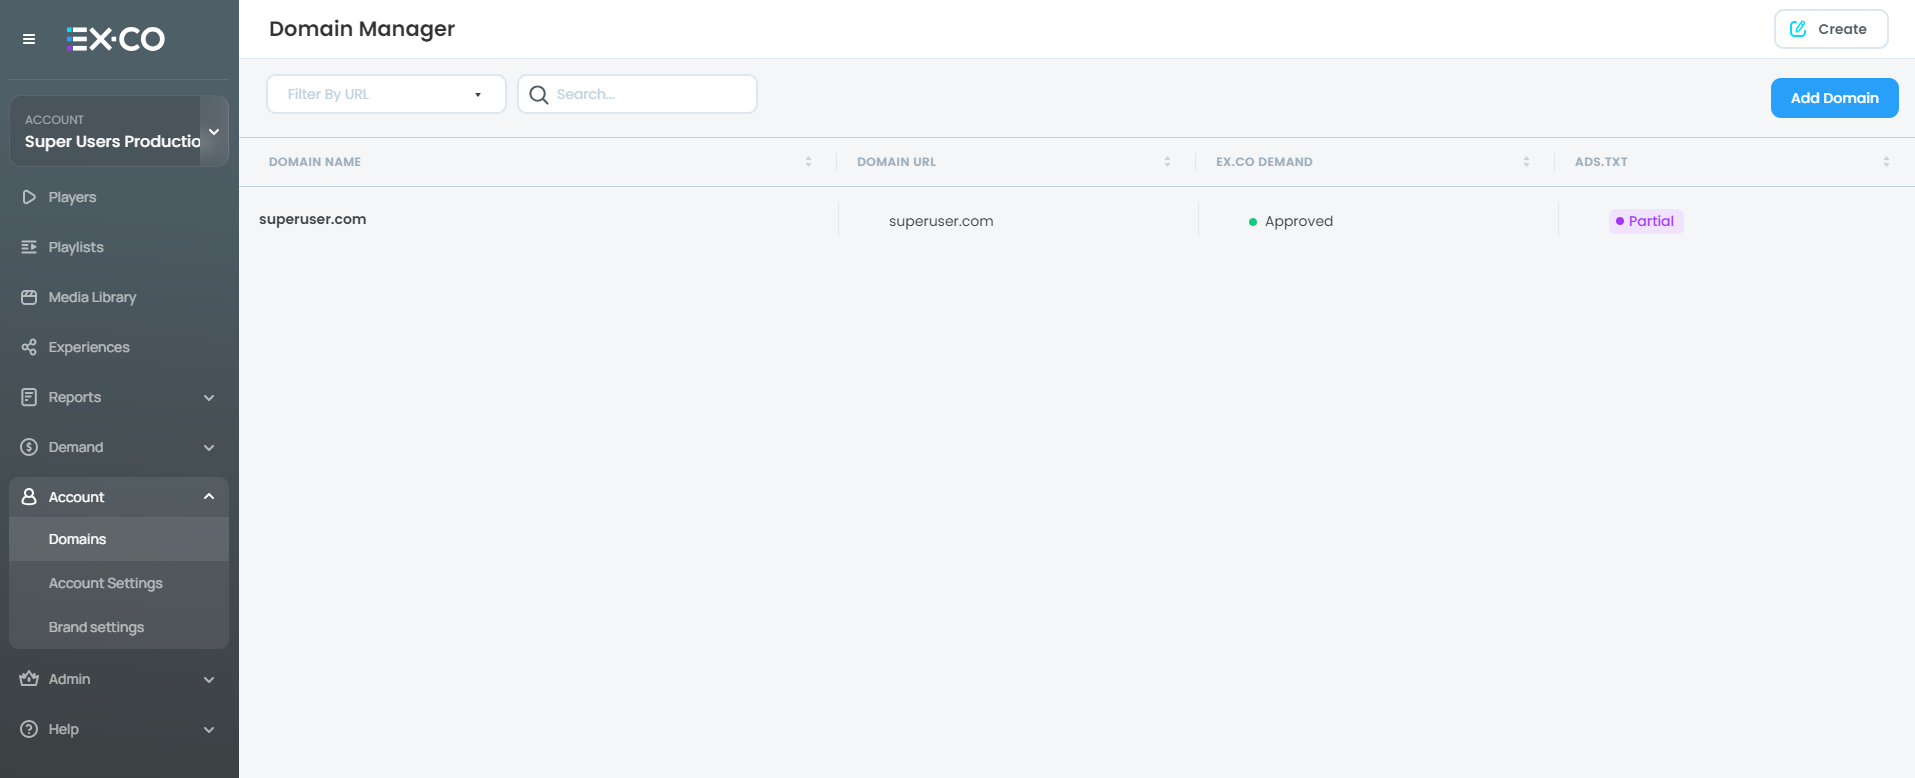
Task: Toggle the hamburger menu icon
Action: tap(29, 39)
